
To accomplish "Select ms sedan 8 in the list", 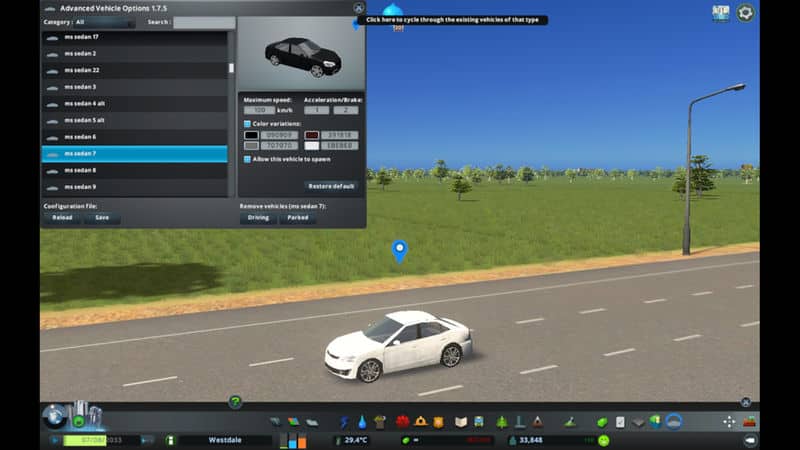I will click(134, 170).
